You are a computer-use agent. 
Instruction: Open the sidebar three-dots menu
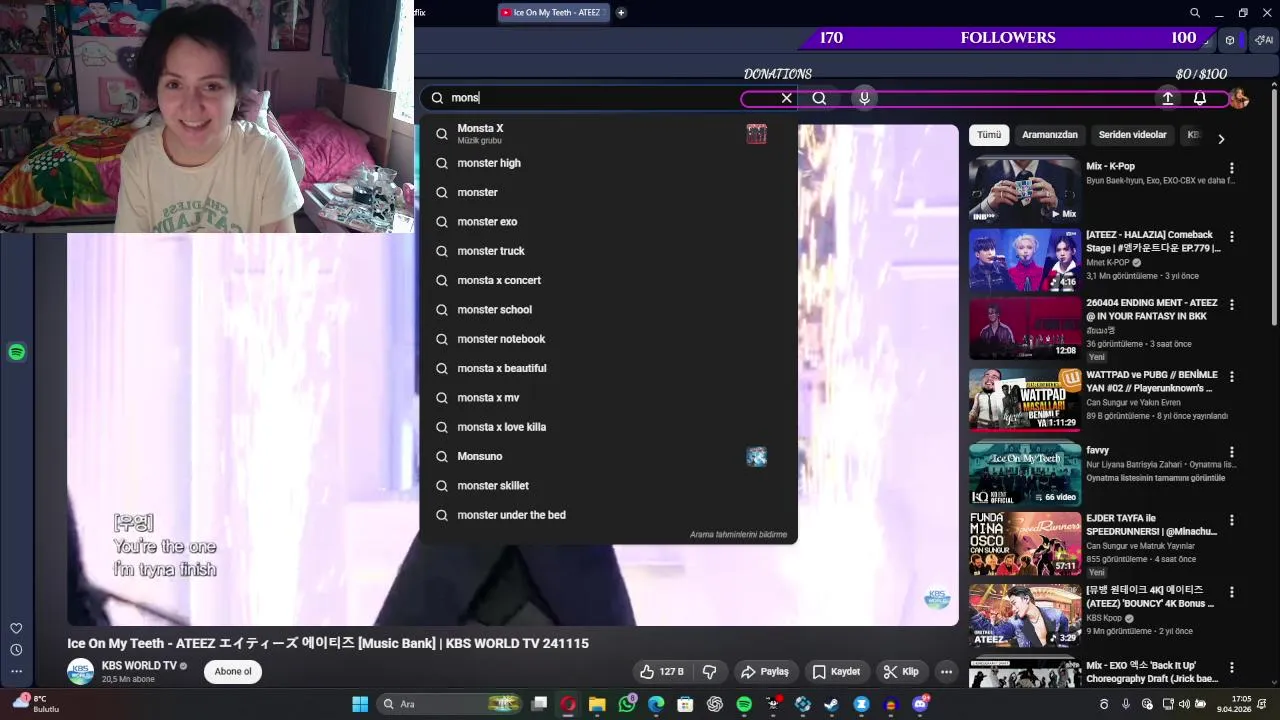tap(16, 671)
